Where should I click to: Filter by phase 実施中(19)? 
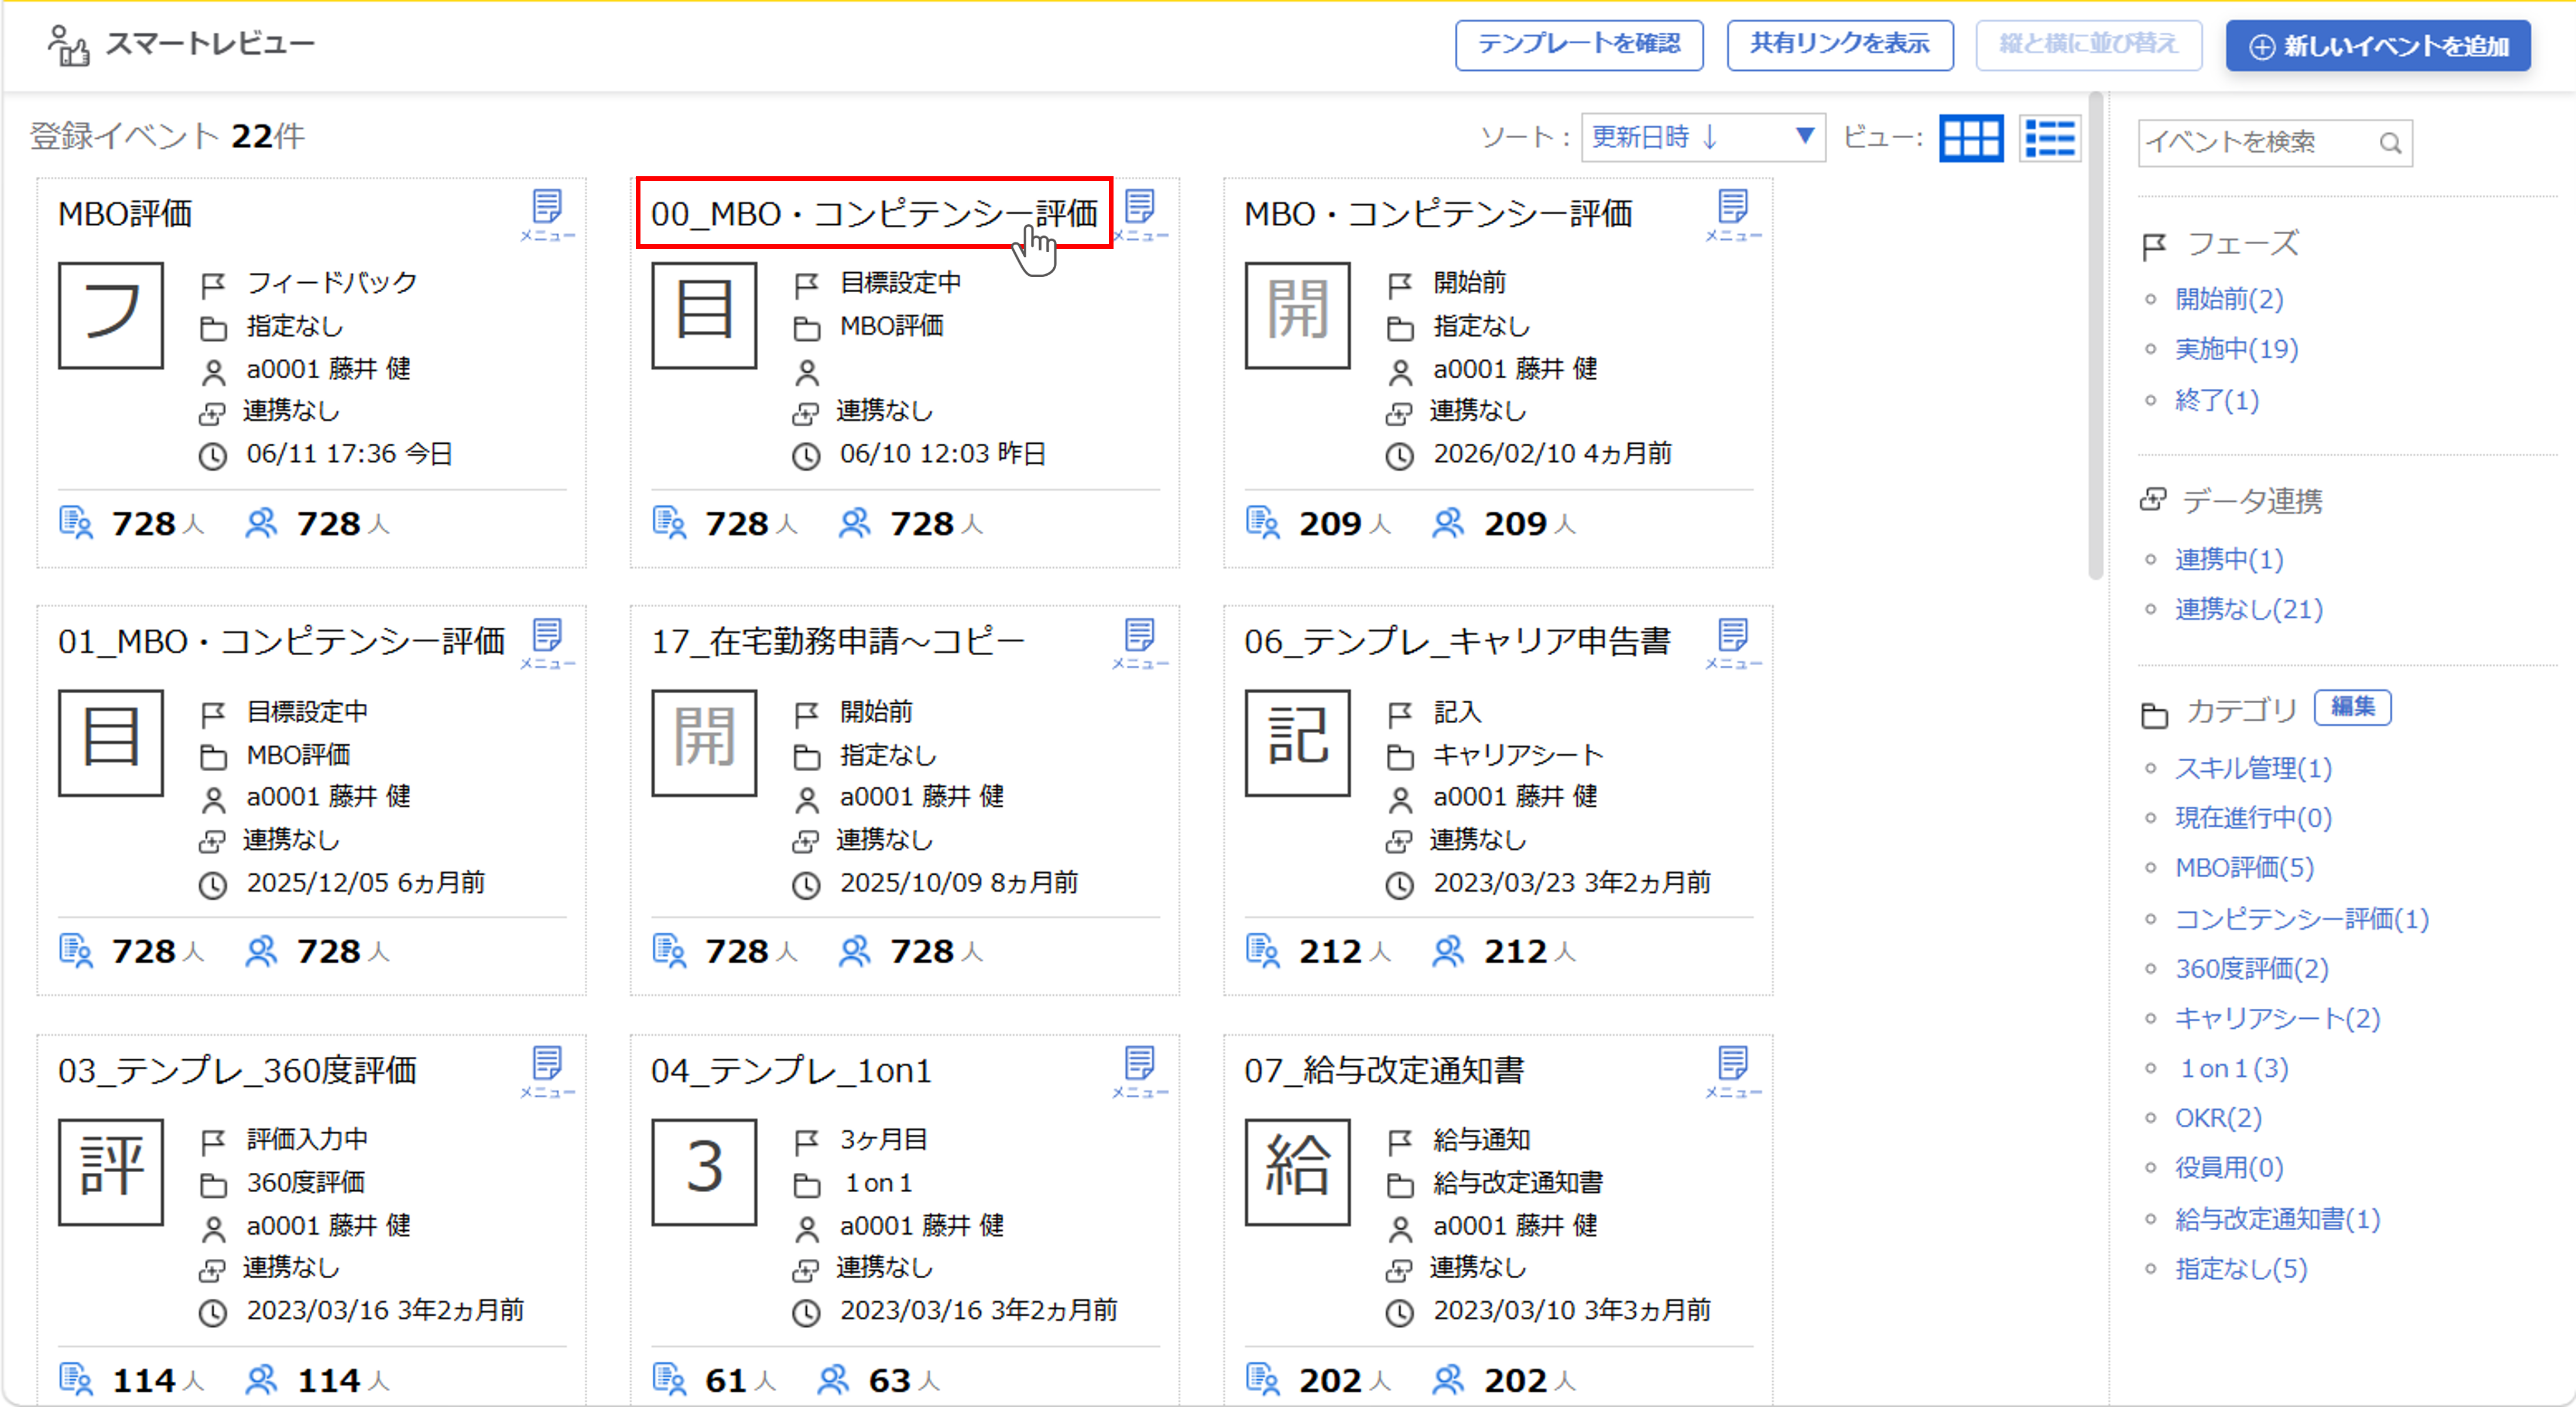(2237, 349)
